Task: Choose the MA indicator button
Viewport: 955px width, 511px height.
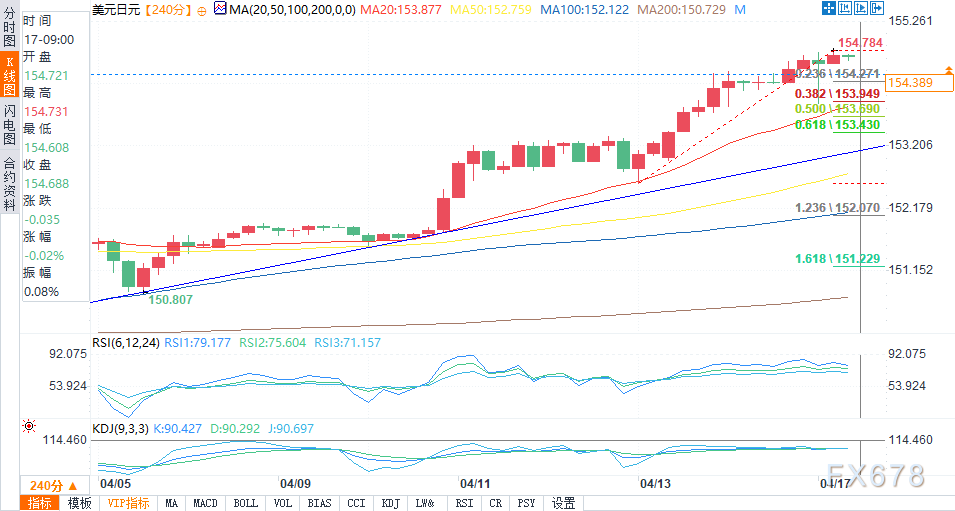Action: point(172,503)
